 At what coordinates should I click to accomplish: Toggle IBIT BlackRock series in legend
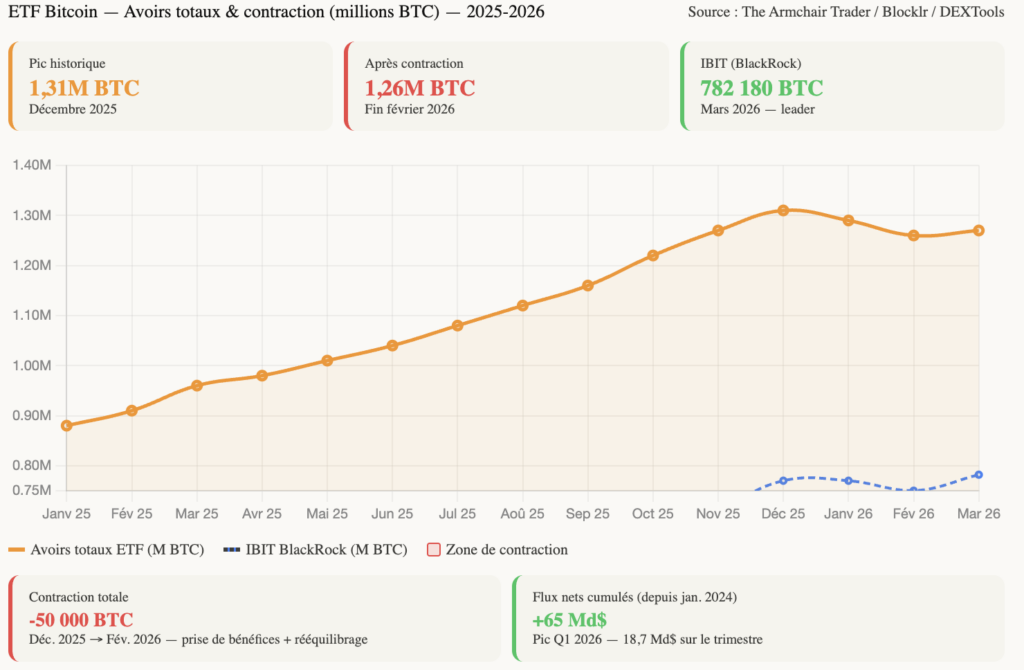coord(315,549)
